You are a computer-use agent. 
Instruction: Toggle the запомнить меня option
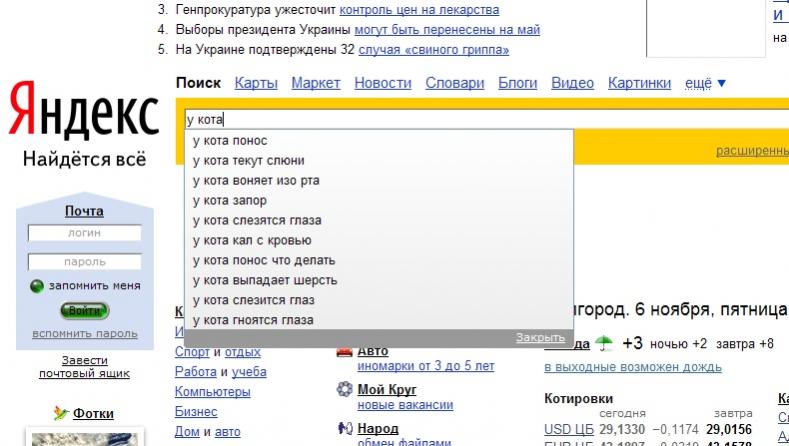pos(37,286)
